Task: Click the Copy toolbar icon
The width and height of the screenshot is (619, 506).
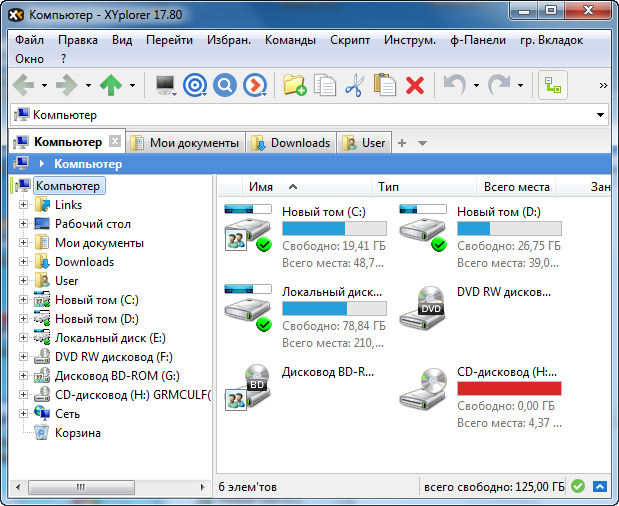Action: tap(324, 86)
